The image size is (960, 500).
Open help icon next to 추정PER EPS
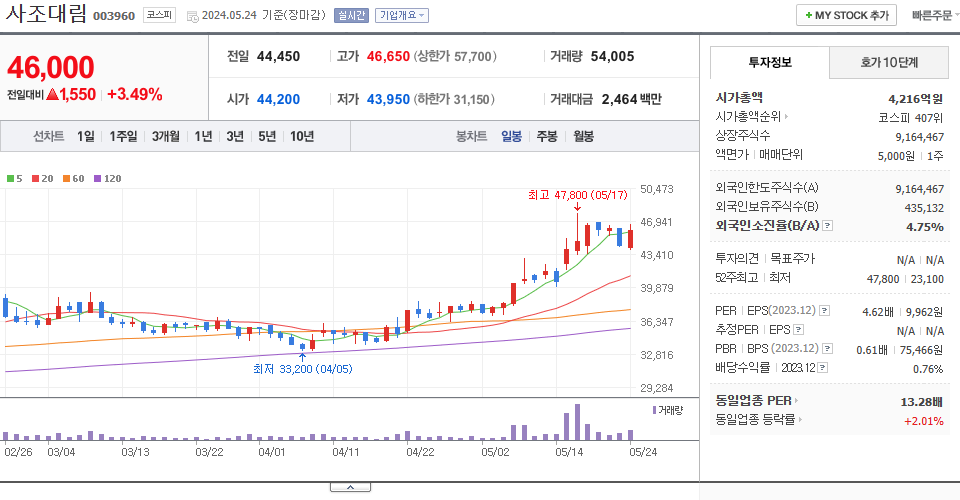(x=798, y=330)
